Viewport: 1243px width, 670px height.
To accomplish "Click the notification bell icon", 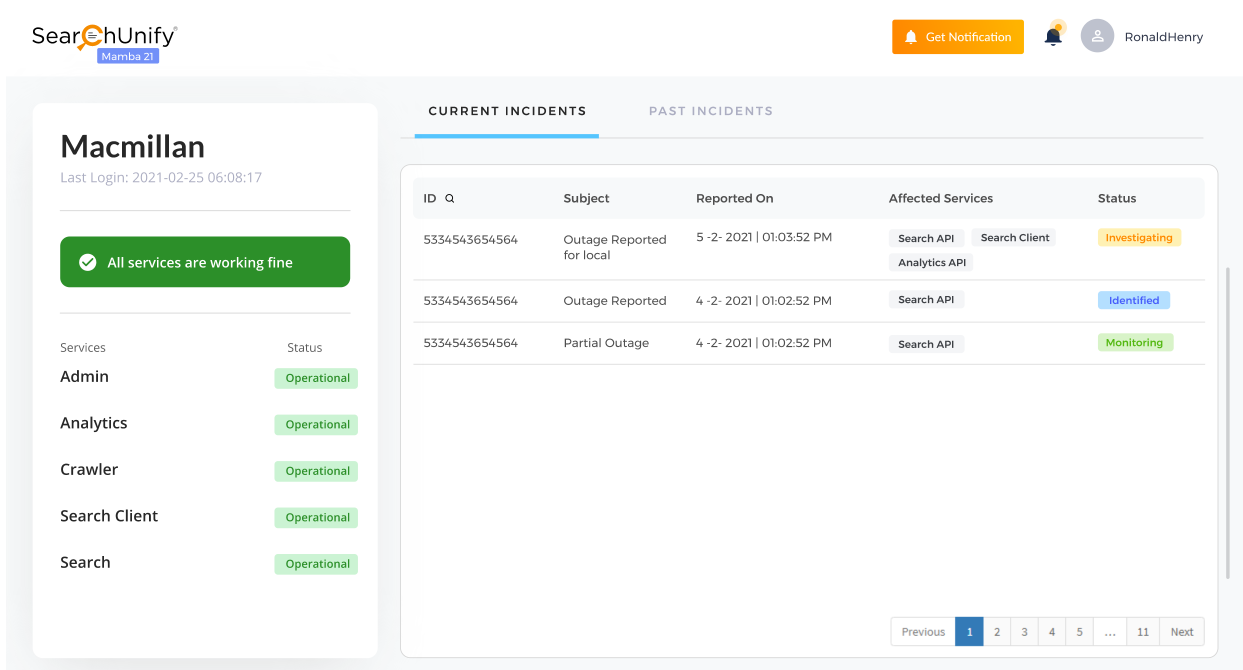I will (x=1053, y=37).
